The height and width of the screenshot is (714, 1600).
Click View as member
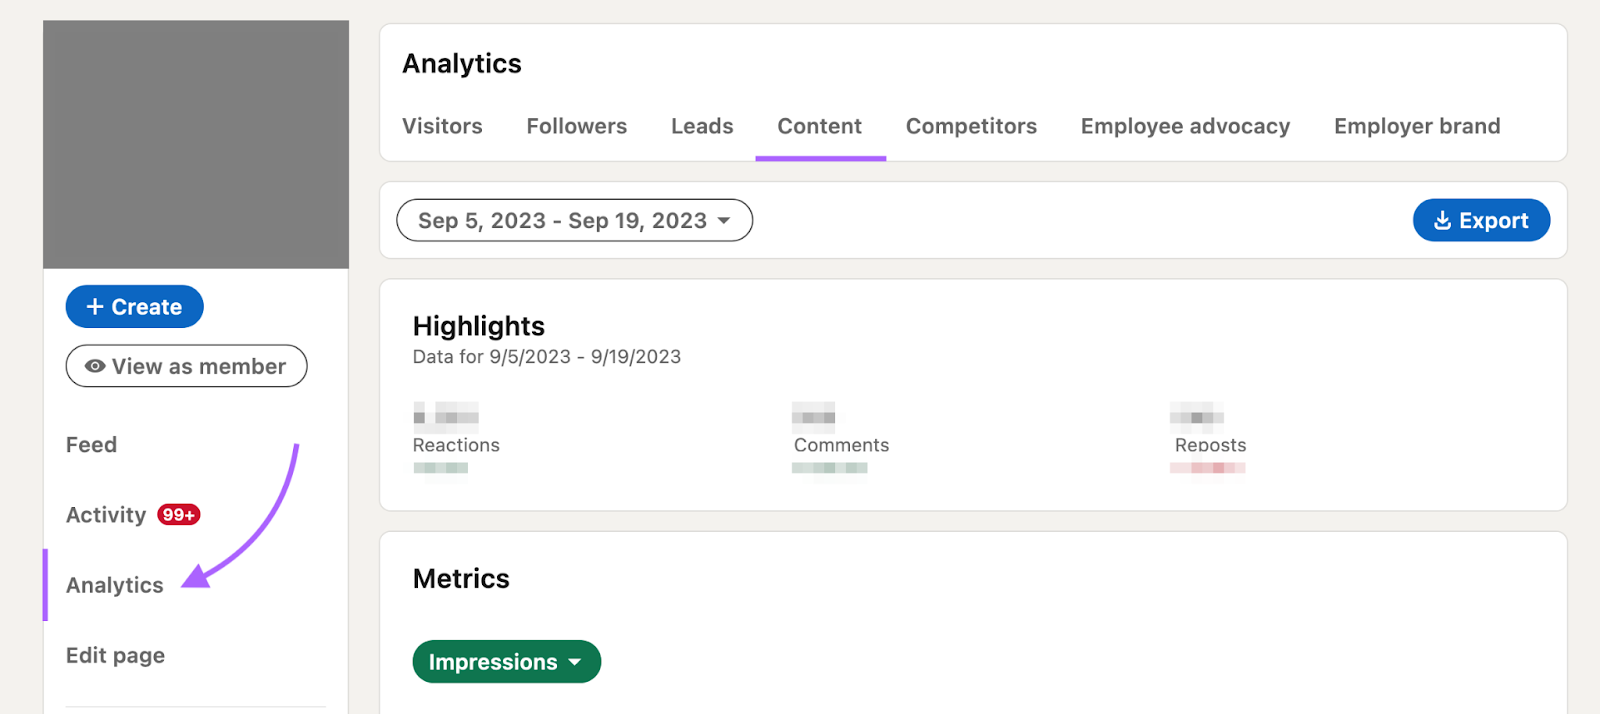[185, 366]
